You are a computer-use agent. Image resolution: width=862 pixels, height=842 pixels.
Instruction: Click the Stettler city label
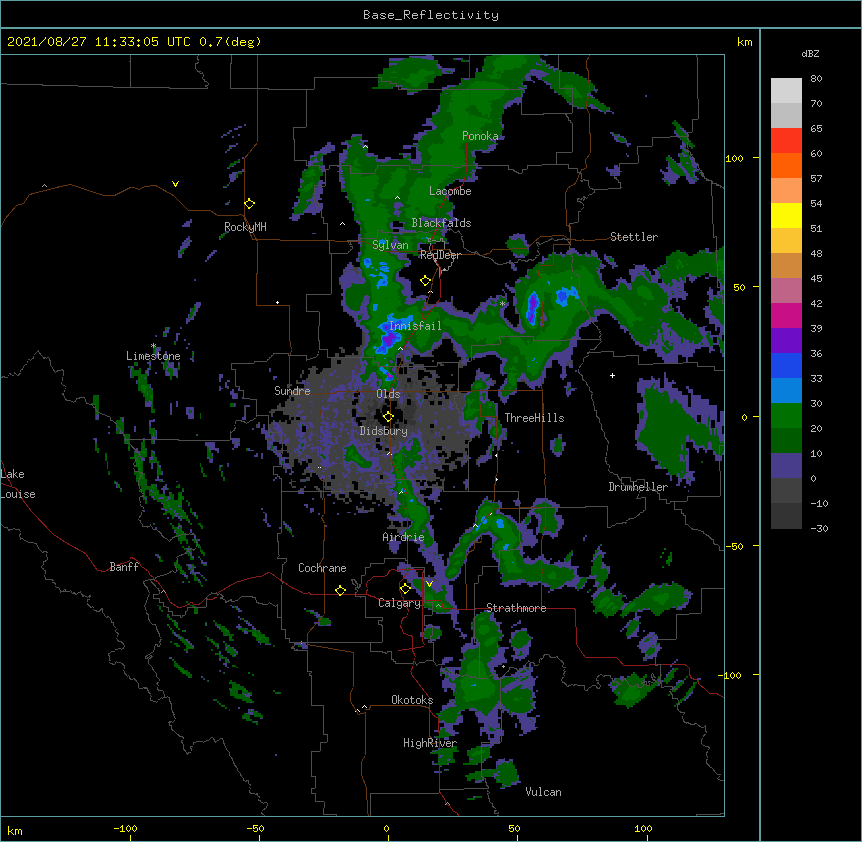[634, 237]
